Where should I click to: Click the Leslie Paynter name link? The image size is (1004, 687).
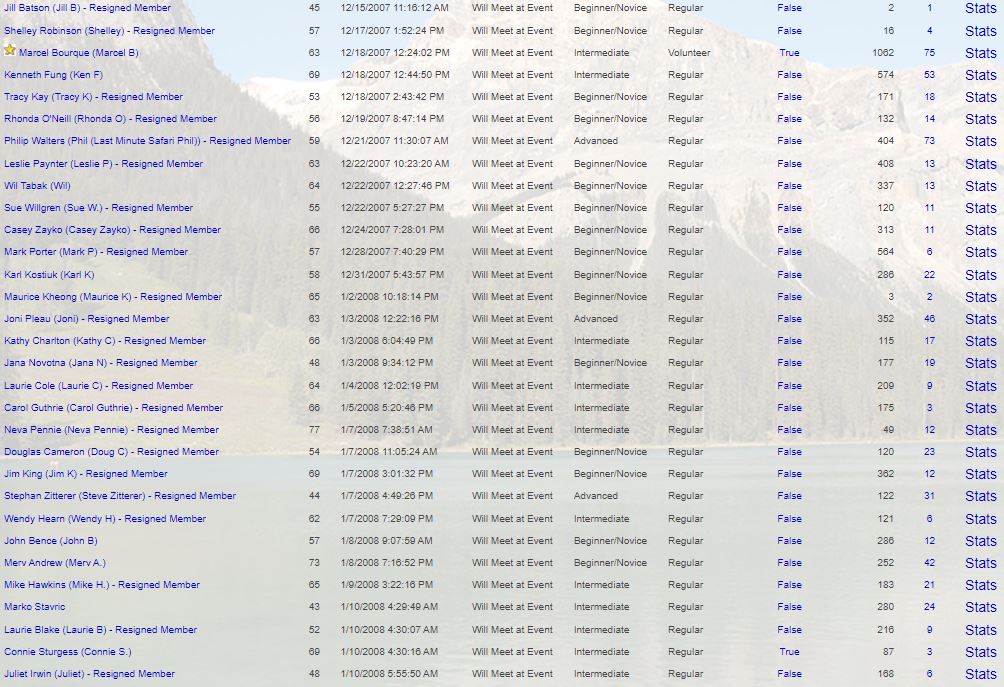(104, 164)
